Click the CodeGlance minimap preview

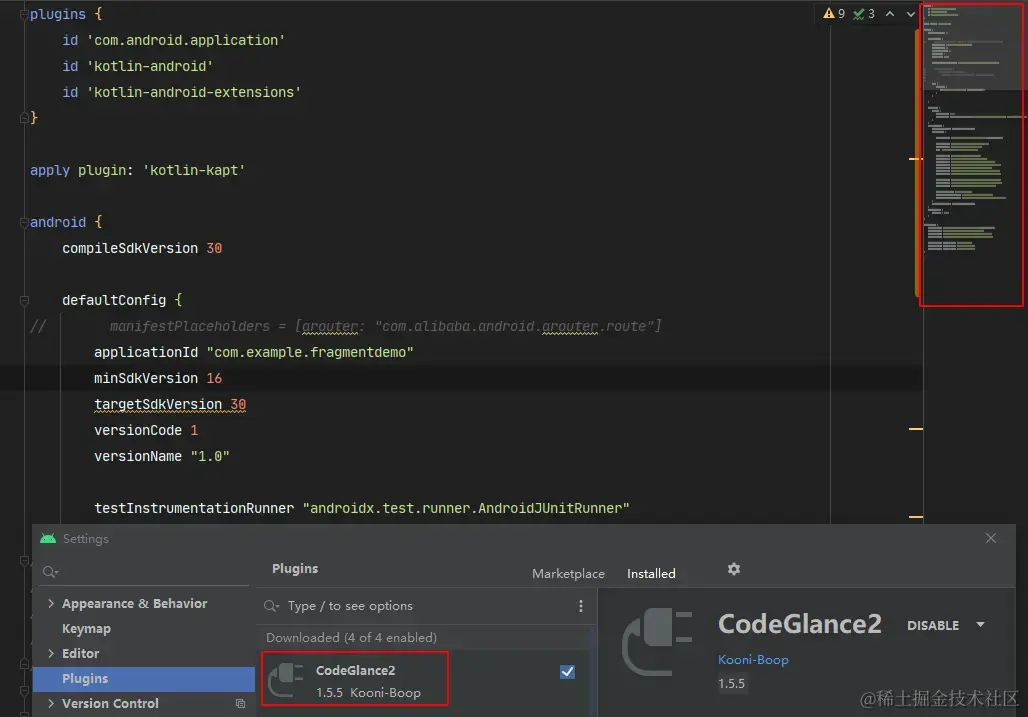point(972,155)
